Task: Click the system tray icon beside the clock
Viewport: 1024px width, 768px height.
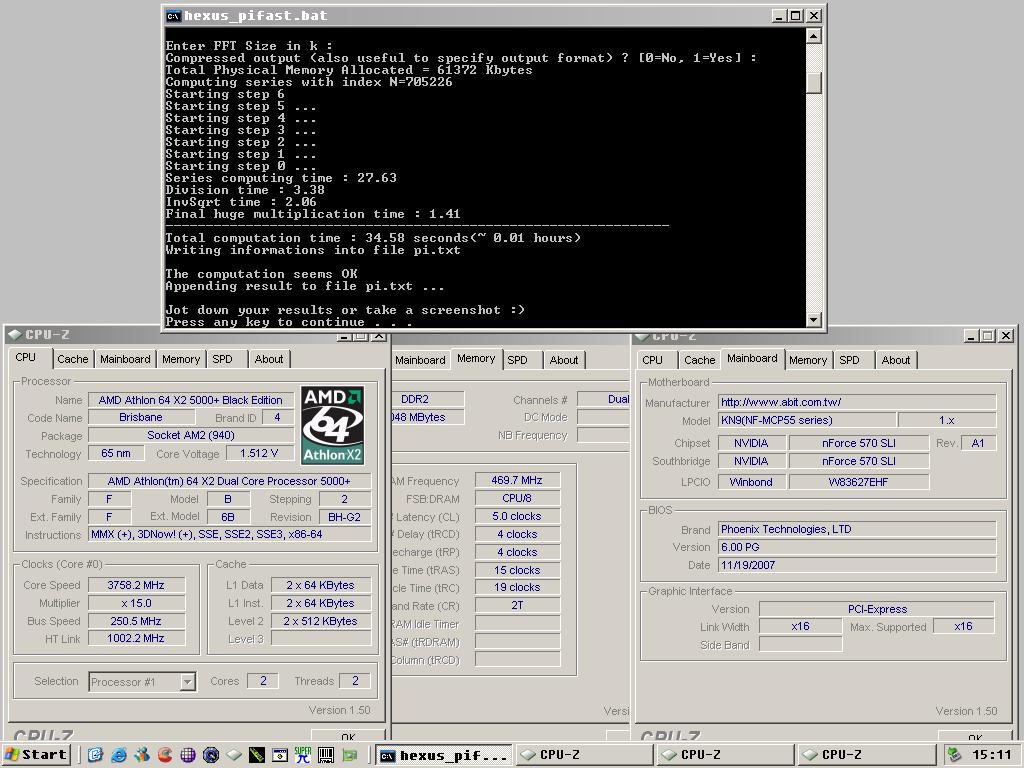Action: coord(954,755)
